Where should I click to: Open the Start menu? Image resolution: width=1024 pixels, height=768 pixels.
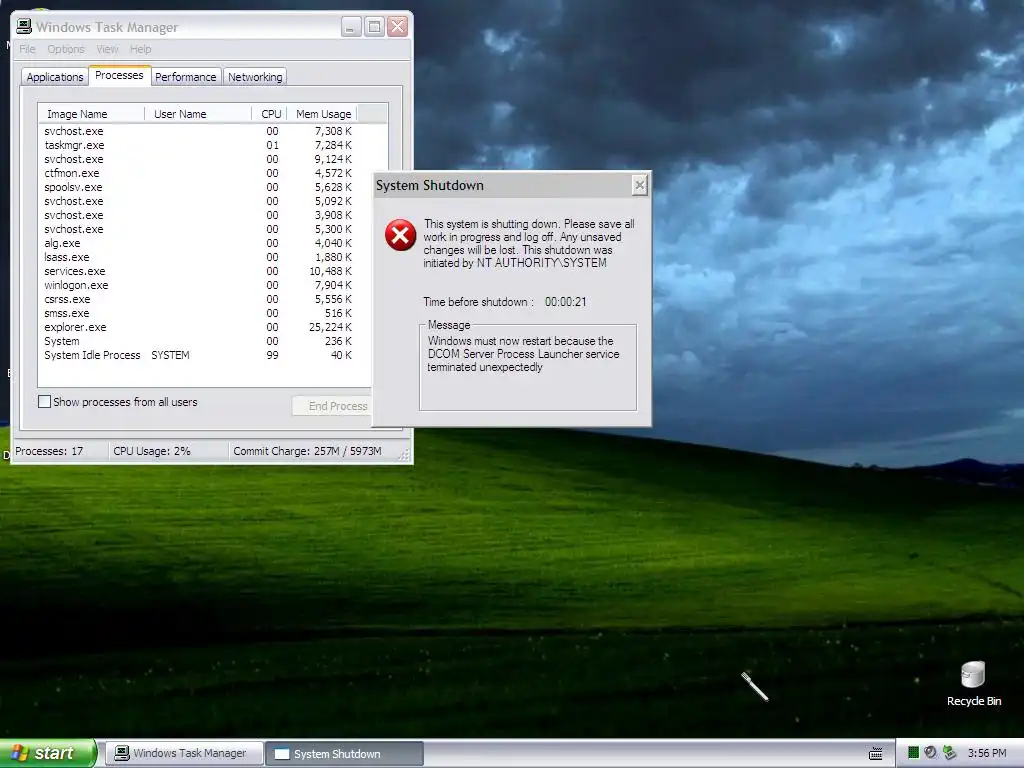48,753
